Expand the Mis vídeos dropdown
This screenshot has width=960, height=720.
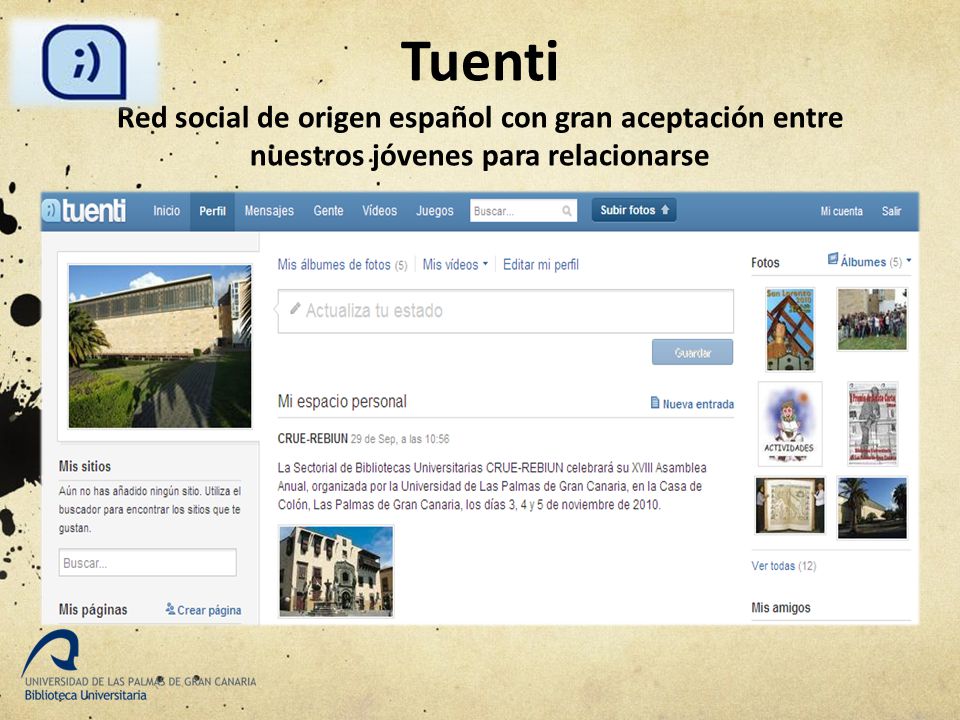[455, 264]
